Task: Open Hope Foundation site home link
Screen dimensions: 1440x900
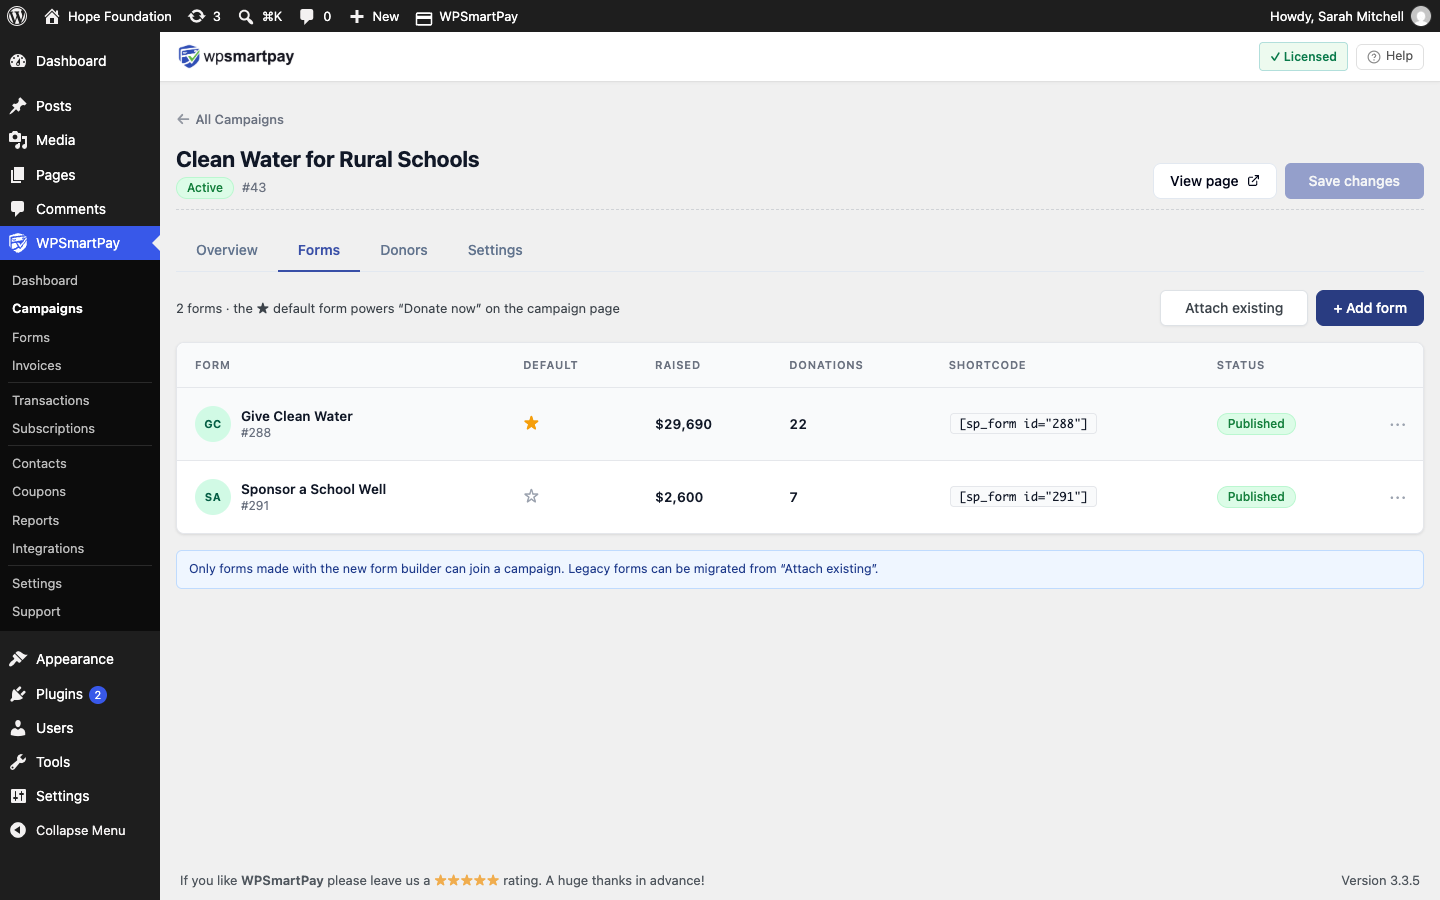Action: tap(108, 16)
